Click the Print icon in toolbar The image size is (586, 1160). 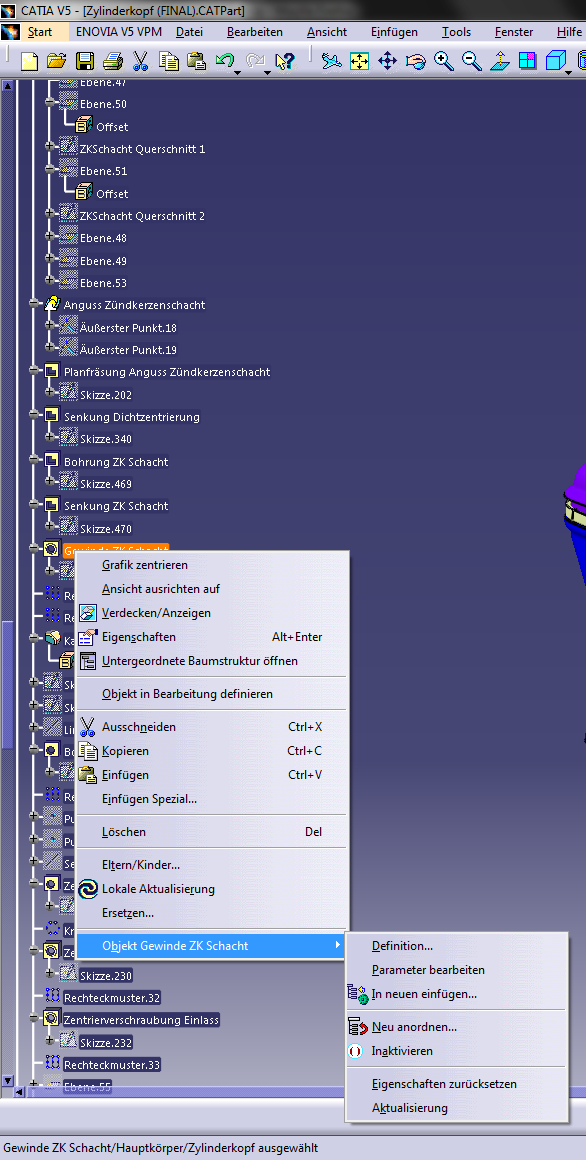(x=112, y=61)
